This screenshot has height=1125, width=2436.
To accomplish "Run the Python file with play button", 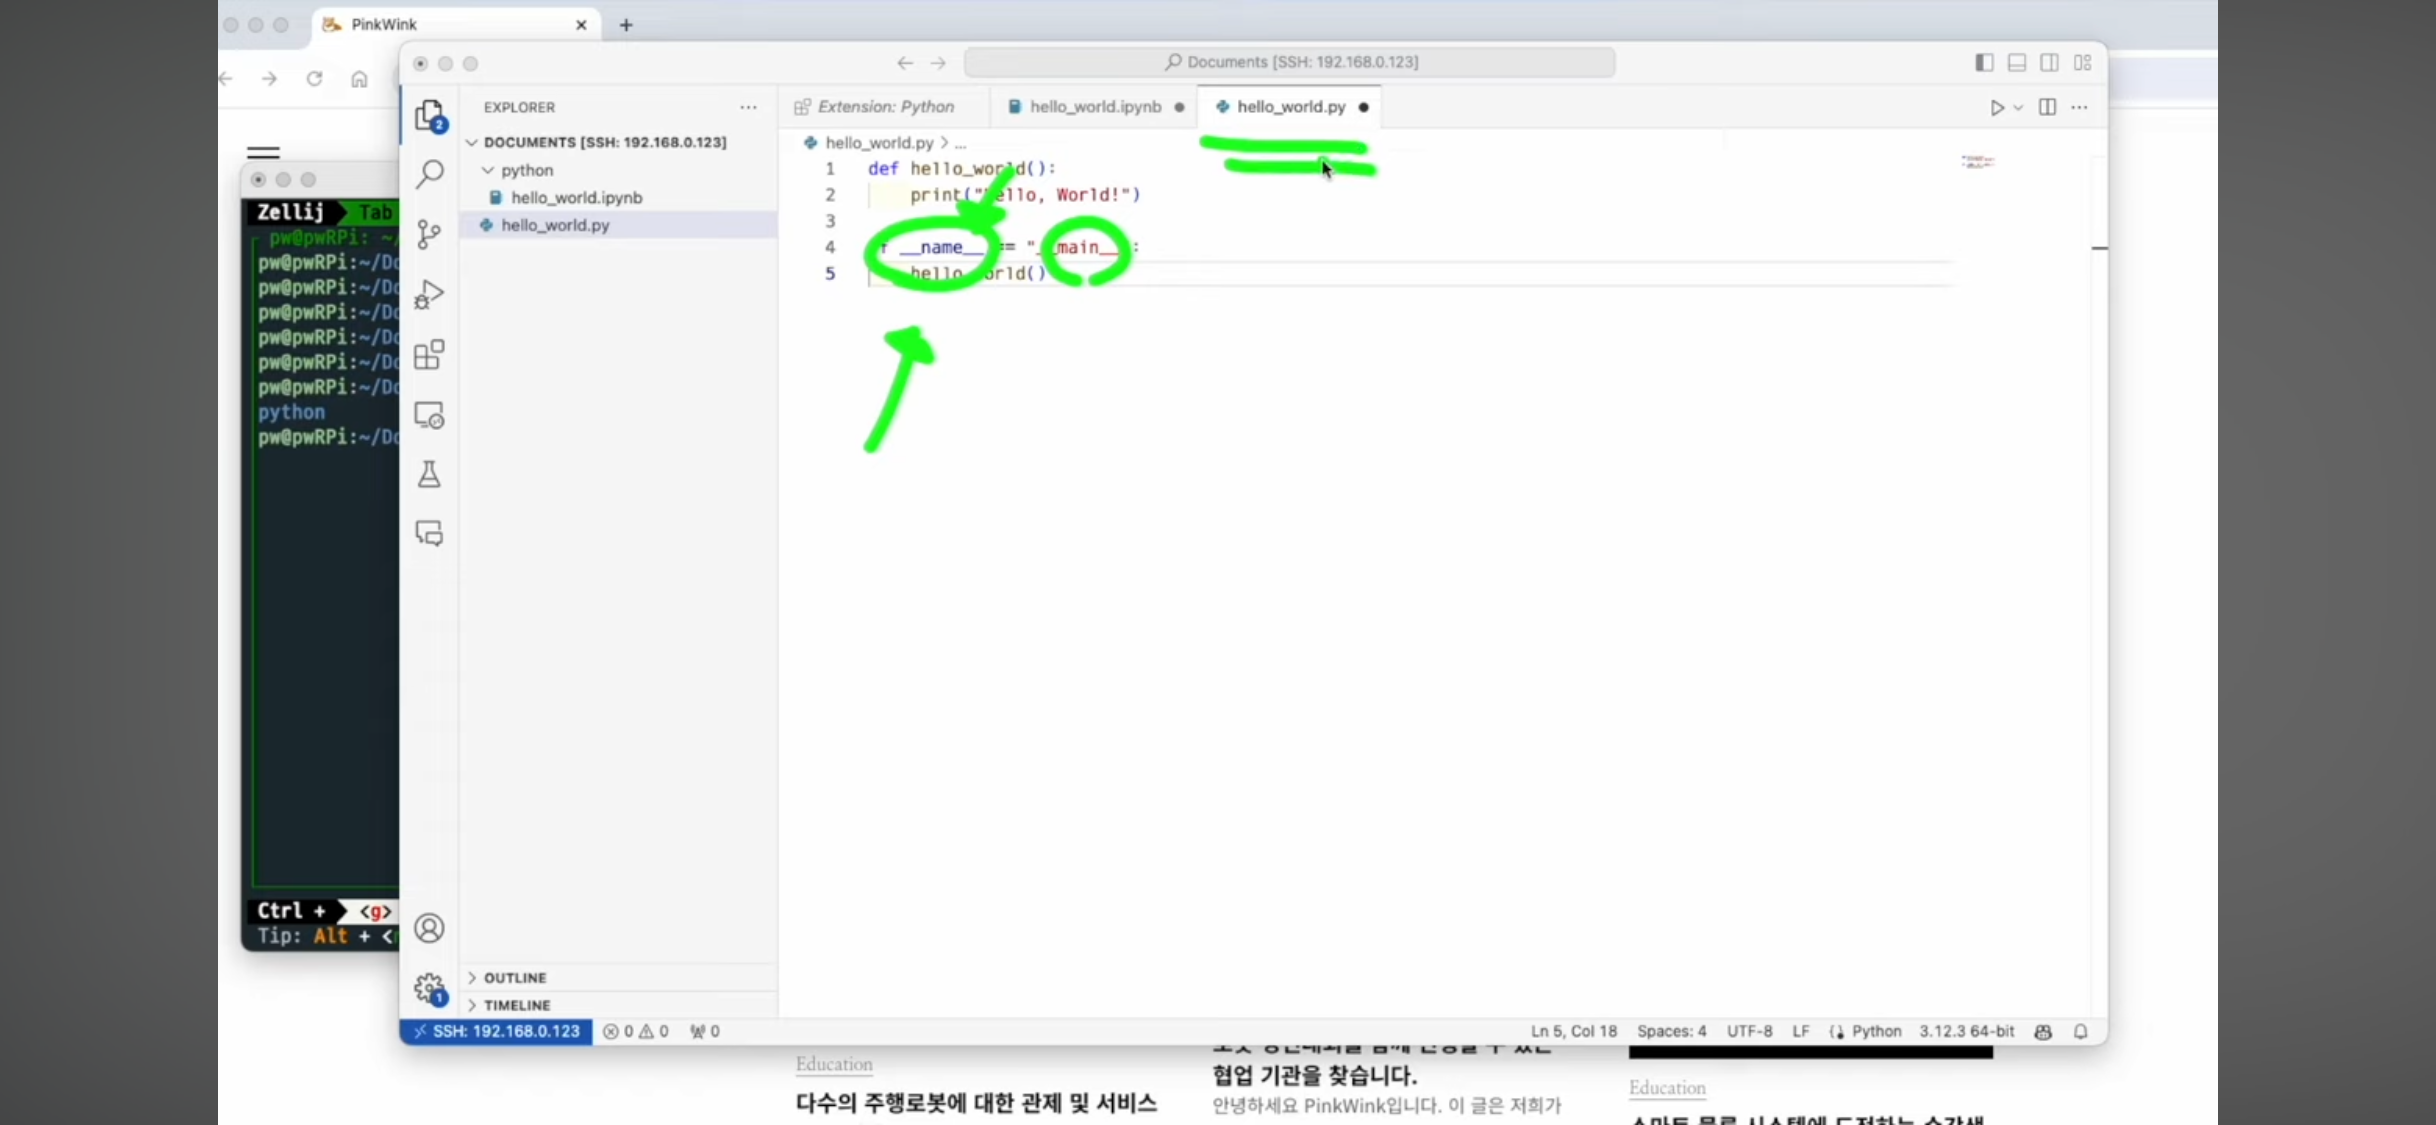I will pyautogui.click(x=1996, y=108).
